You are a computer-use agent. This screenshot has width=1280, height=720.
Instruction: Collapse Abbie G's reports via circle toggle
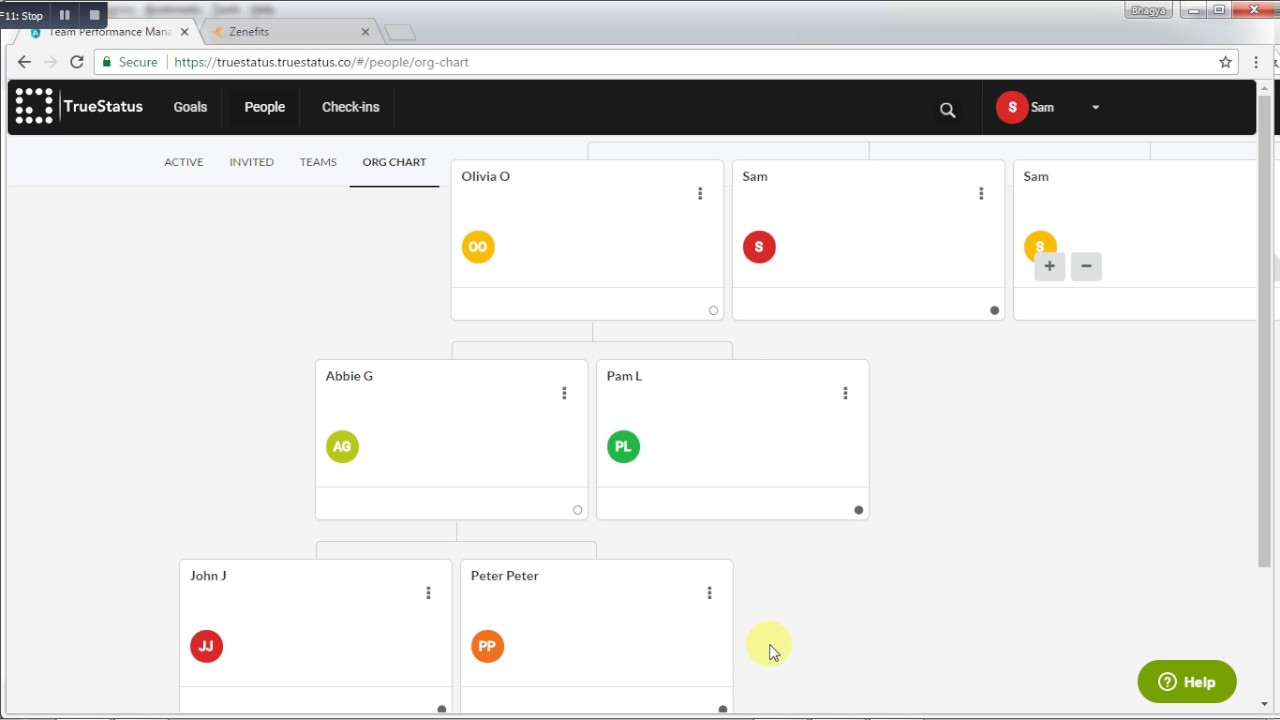tap(577, 510)
